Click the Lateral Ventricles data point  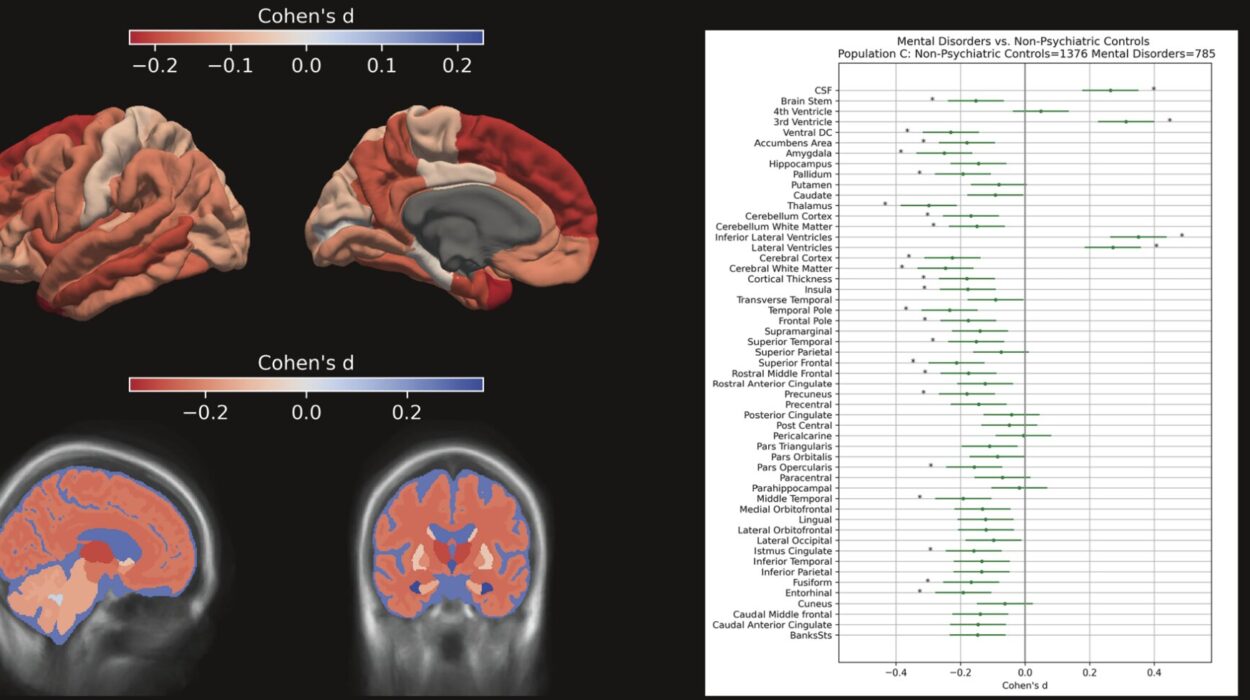click(1112, 247)
